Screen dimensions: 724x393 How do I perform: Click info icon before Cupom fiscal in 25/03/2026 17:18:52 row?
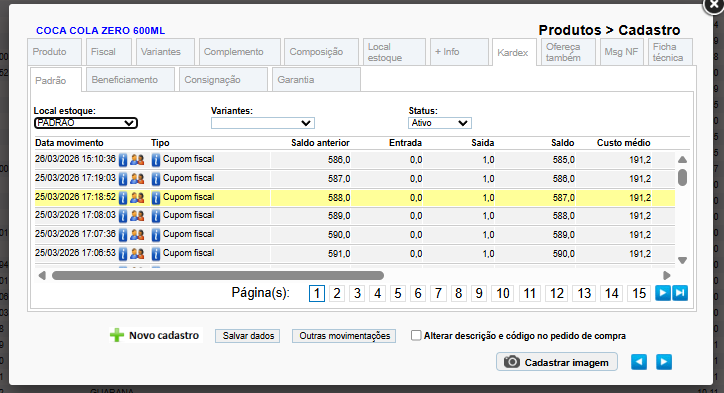click(156, 198)
